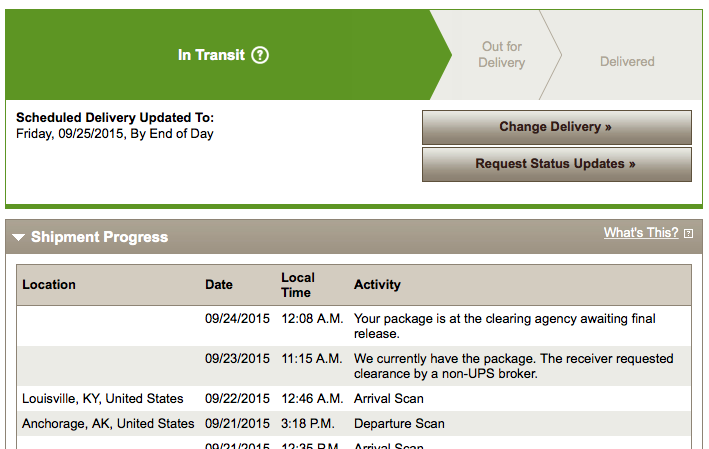Click the Date column header

[219, 284]
